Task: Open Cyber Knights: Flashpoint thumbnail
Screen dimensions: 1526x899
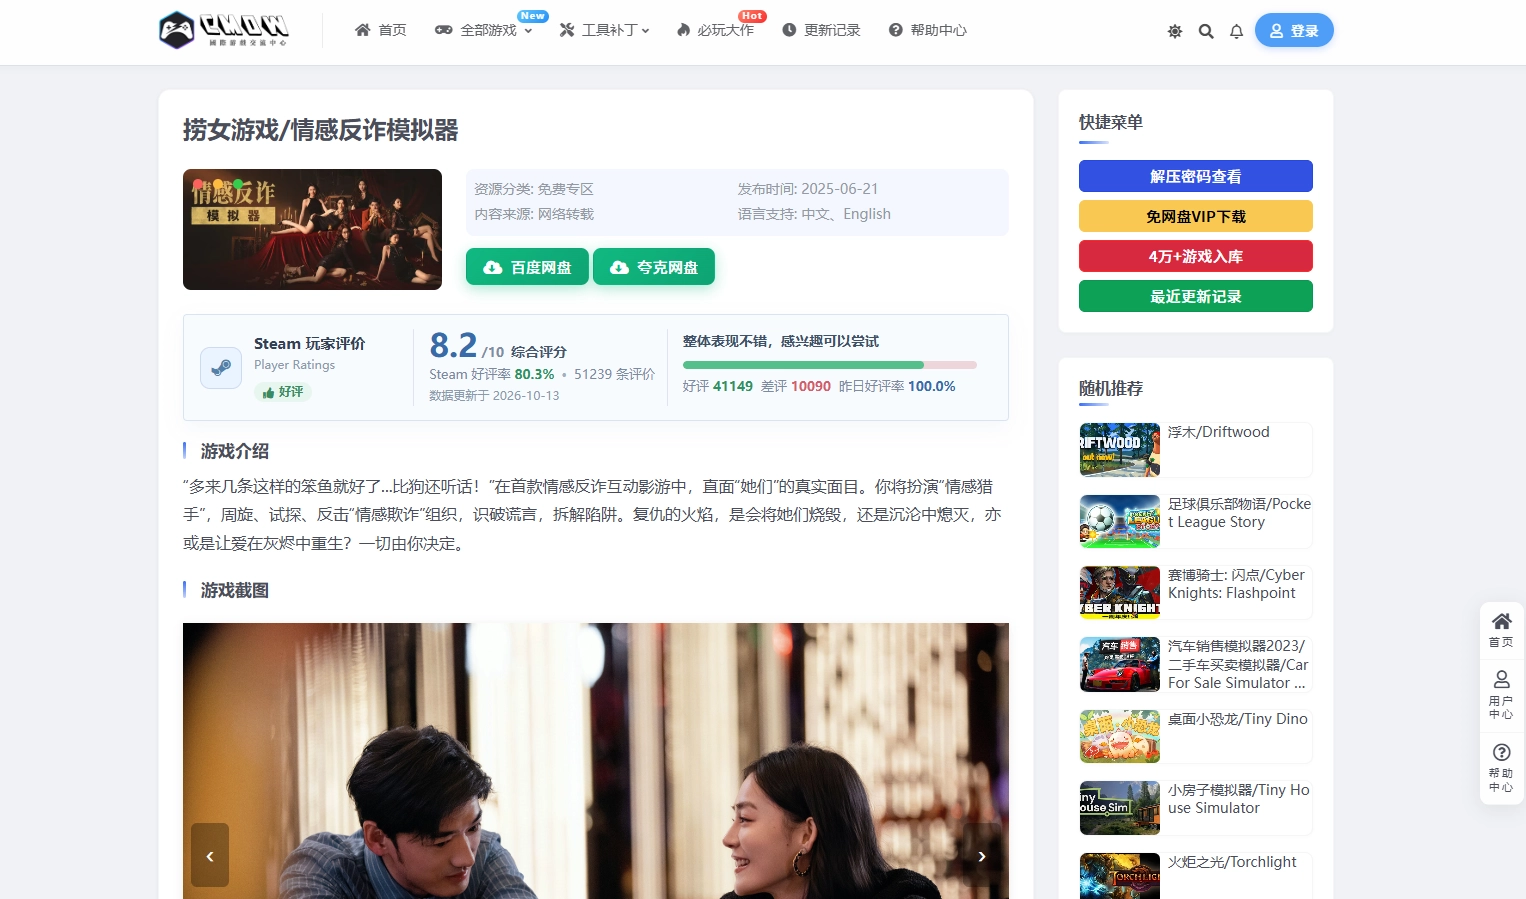Action: 1120,592
